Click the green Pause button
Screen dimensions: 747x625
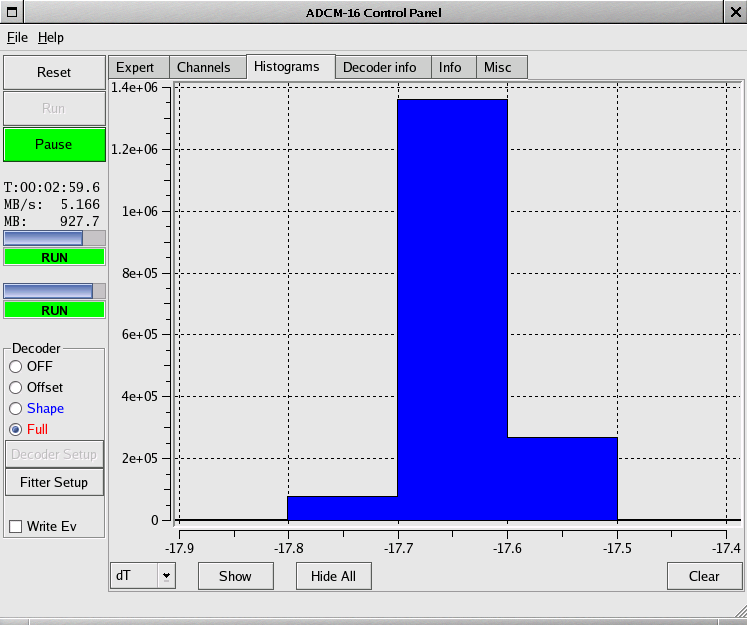(x=54, y=144)
